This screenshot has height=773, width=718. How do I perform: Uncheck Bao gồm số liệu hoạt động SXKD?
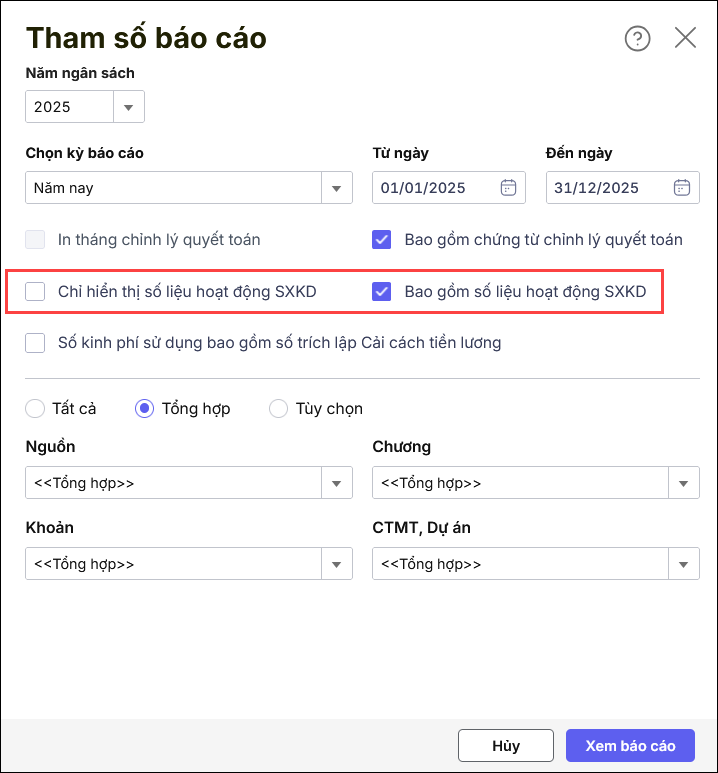(381, 292)
